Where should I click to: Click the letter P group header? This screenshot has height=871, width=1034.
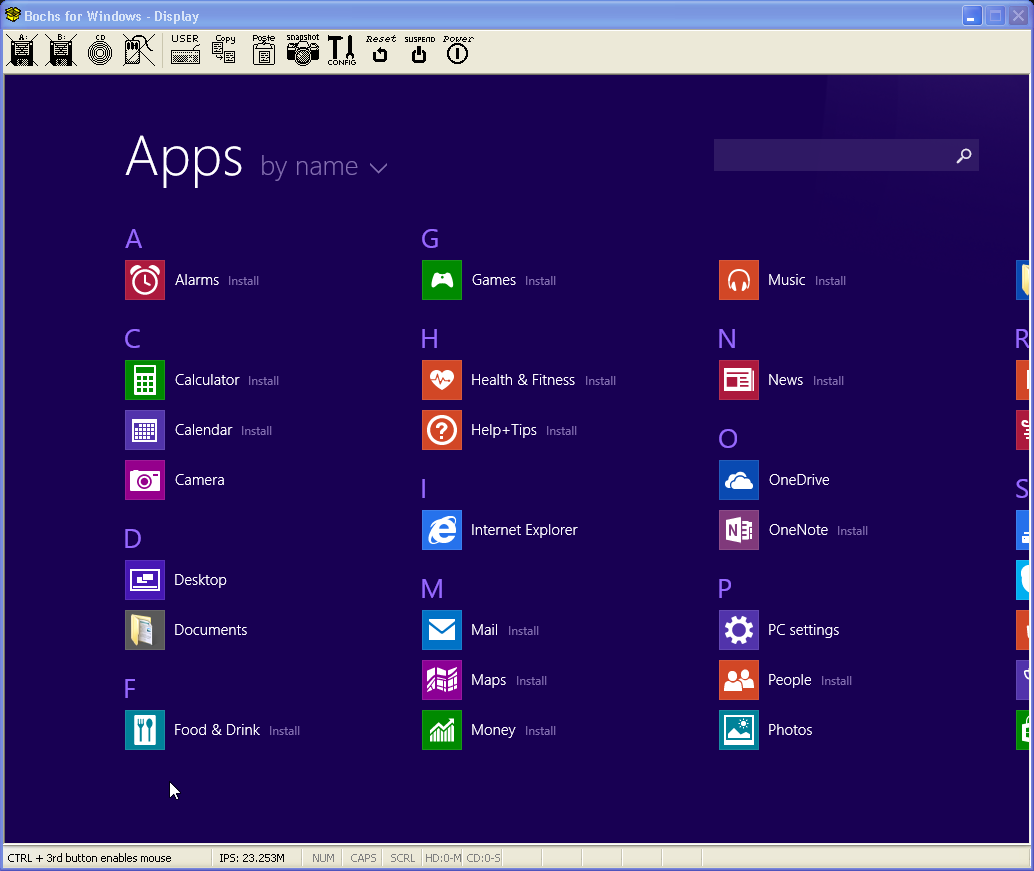(x=725, y=589)
